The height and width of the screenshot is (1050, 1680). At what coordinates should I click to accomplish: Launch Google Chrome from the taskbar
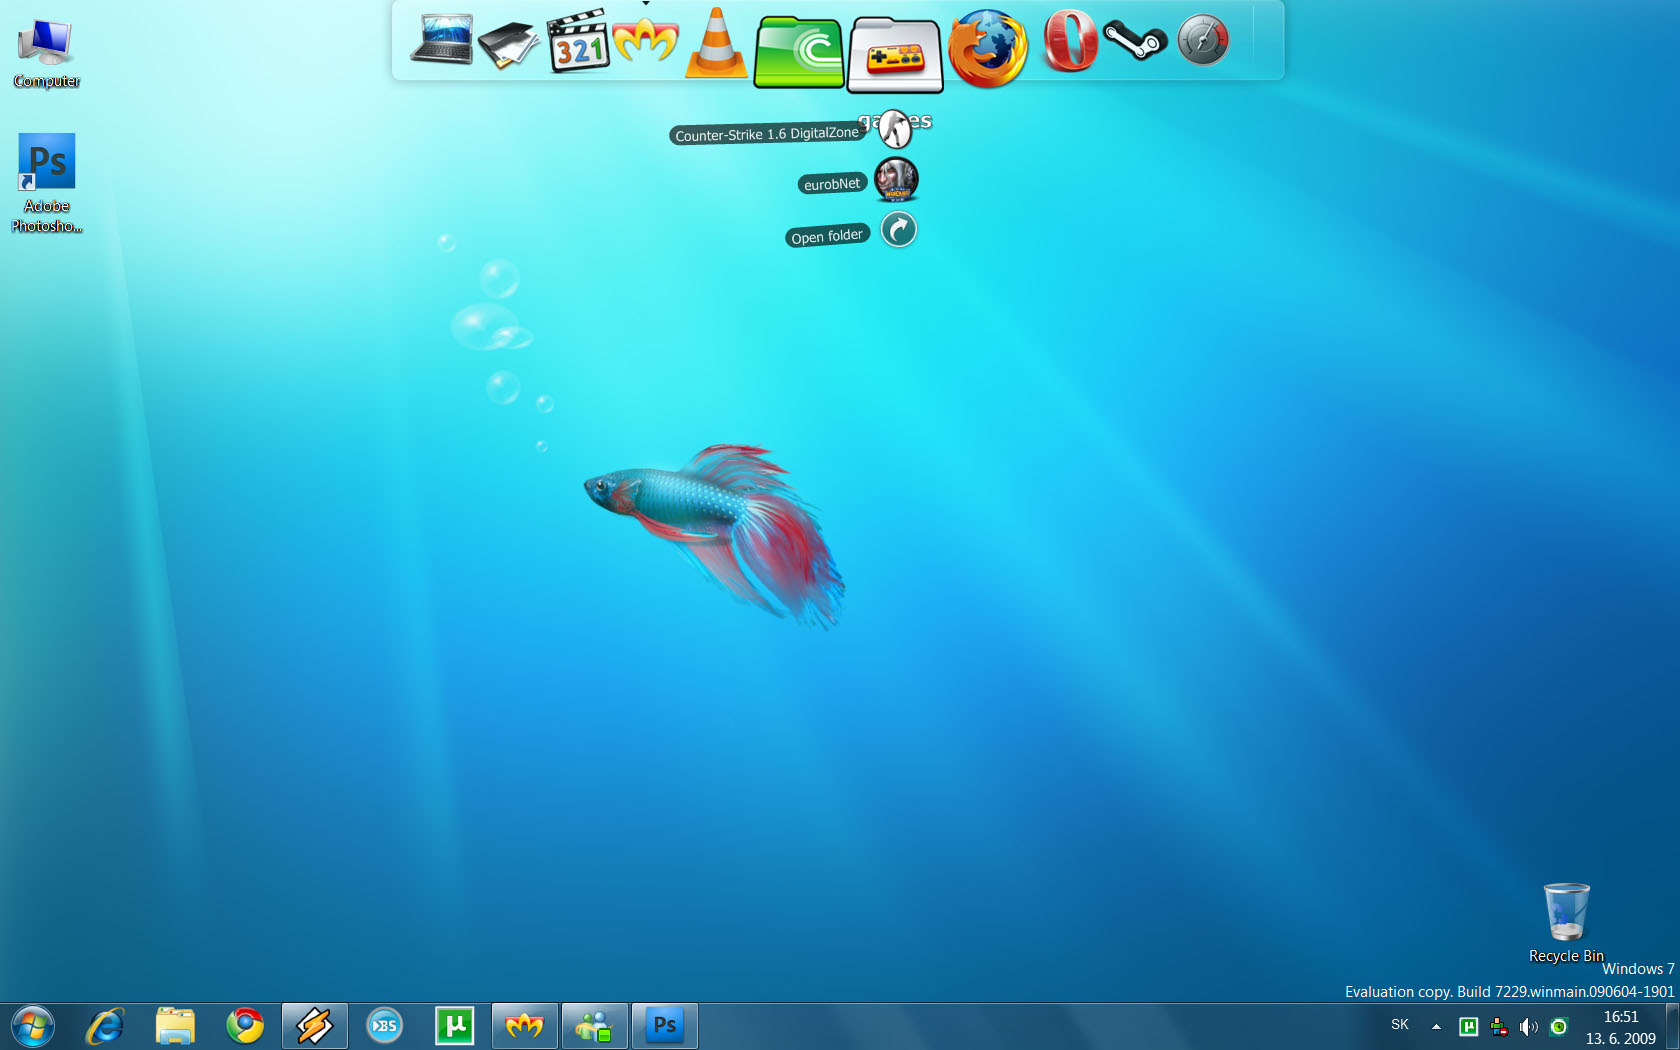coord(245,1026)
